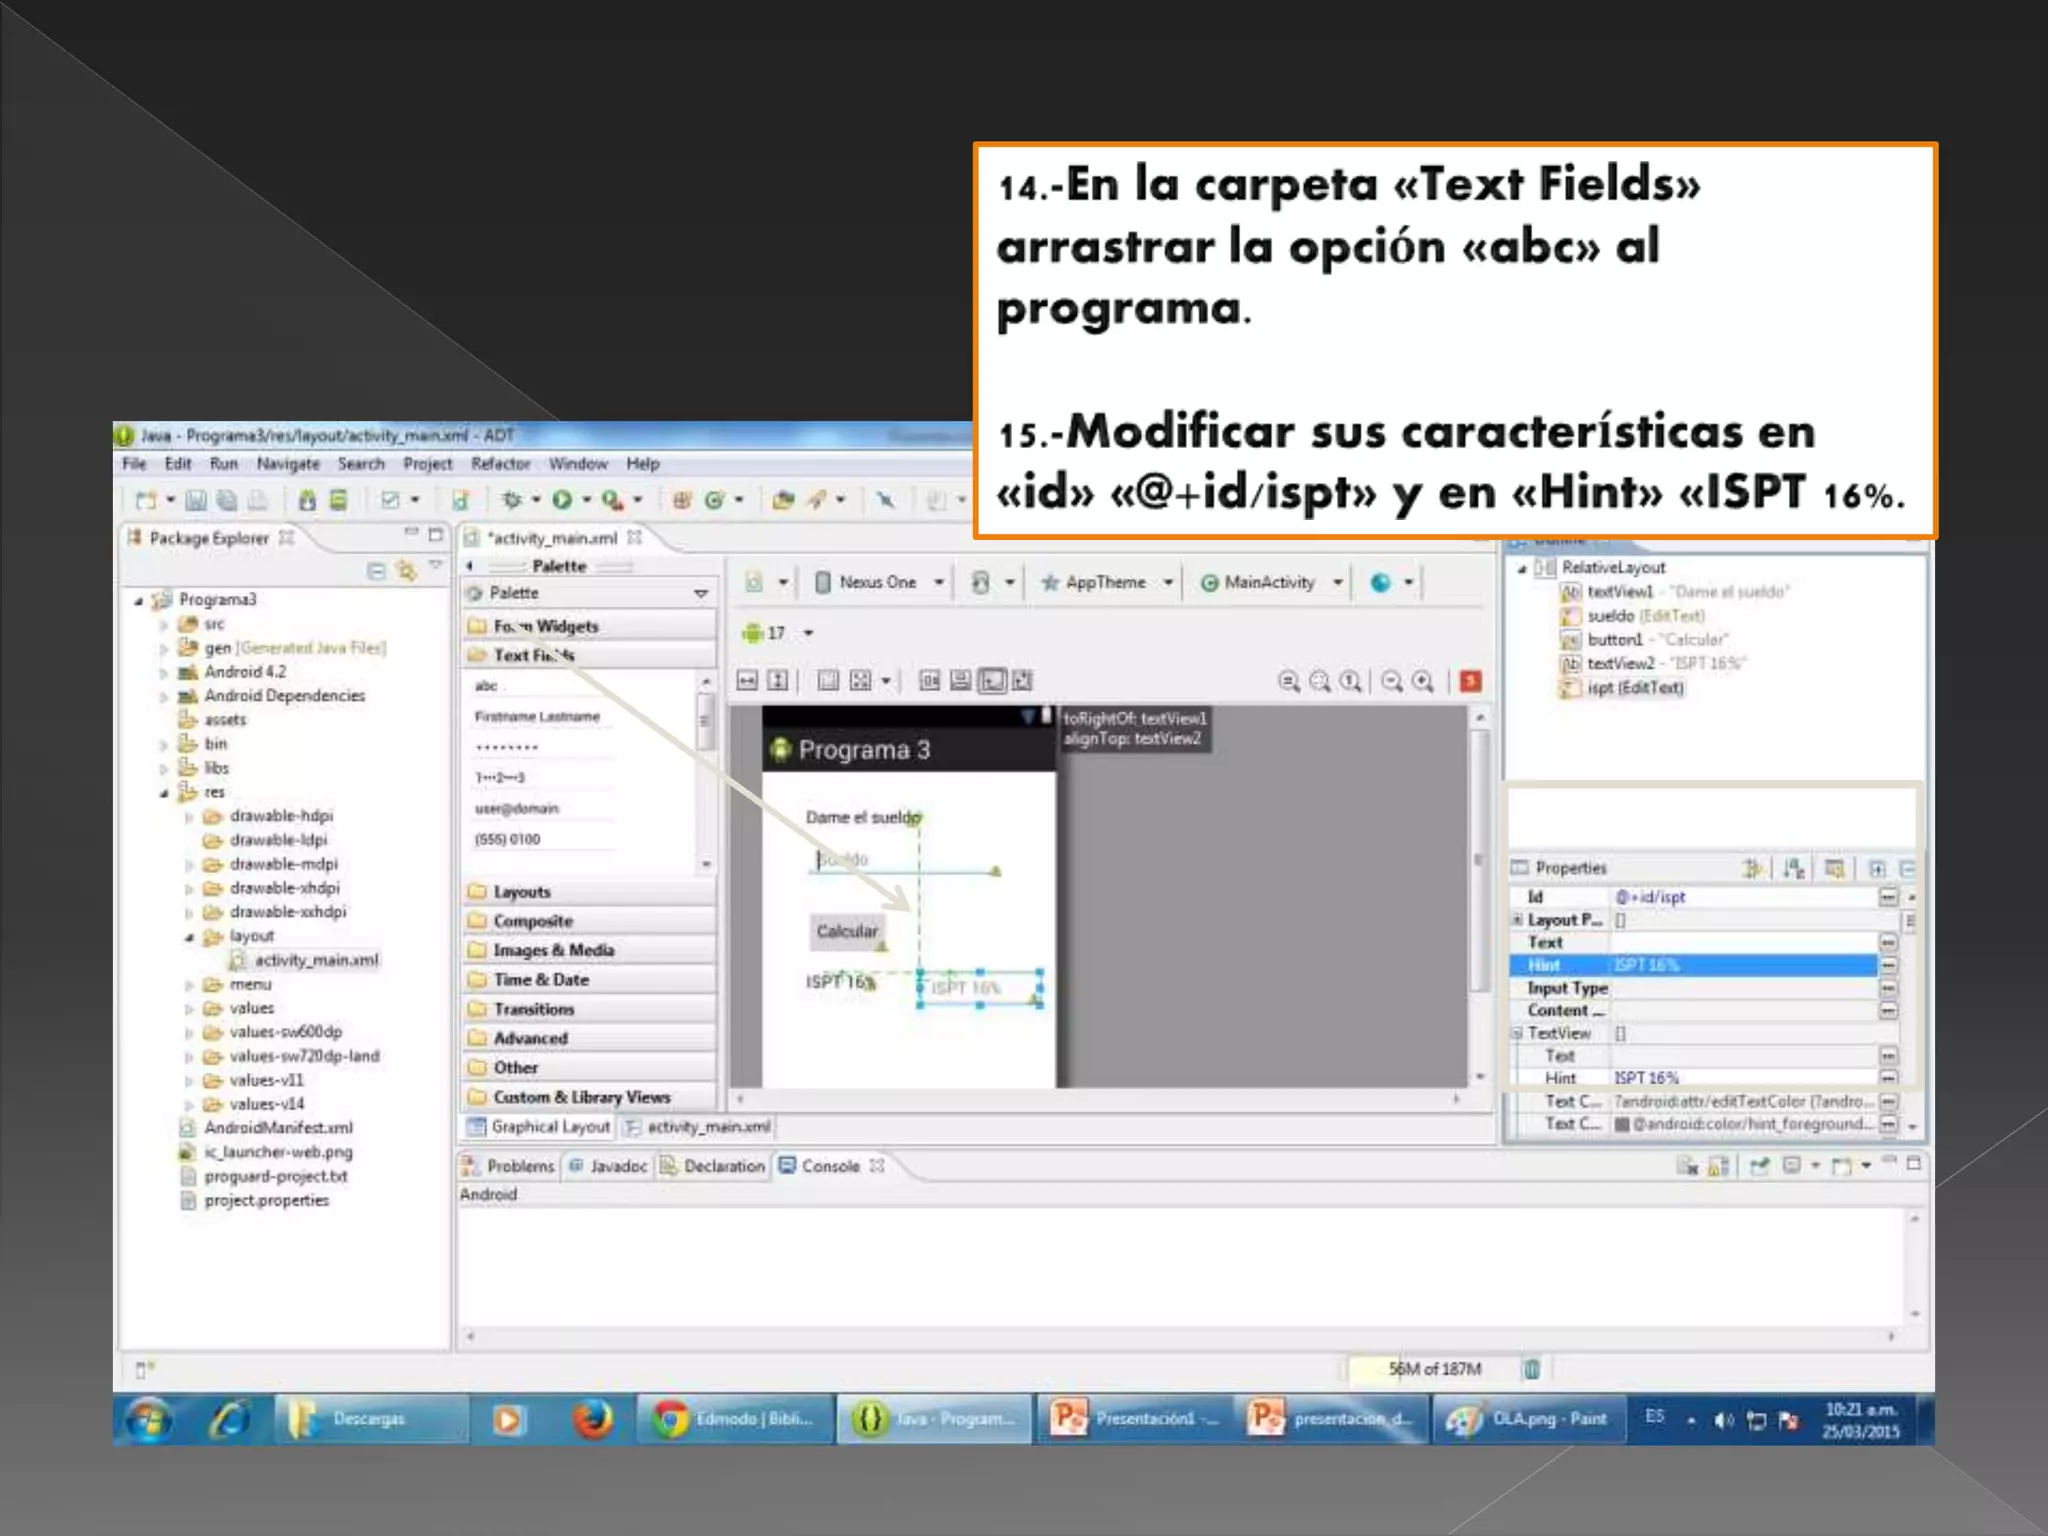Open the Images & Media palette category

click(590, 950)
